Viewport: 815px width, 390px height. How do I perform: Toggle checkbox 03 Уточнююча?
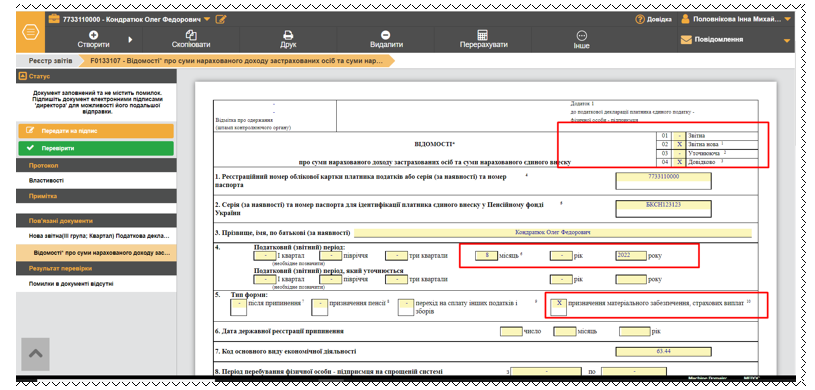click(x=679, y=153)
